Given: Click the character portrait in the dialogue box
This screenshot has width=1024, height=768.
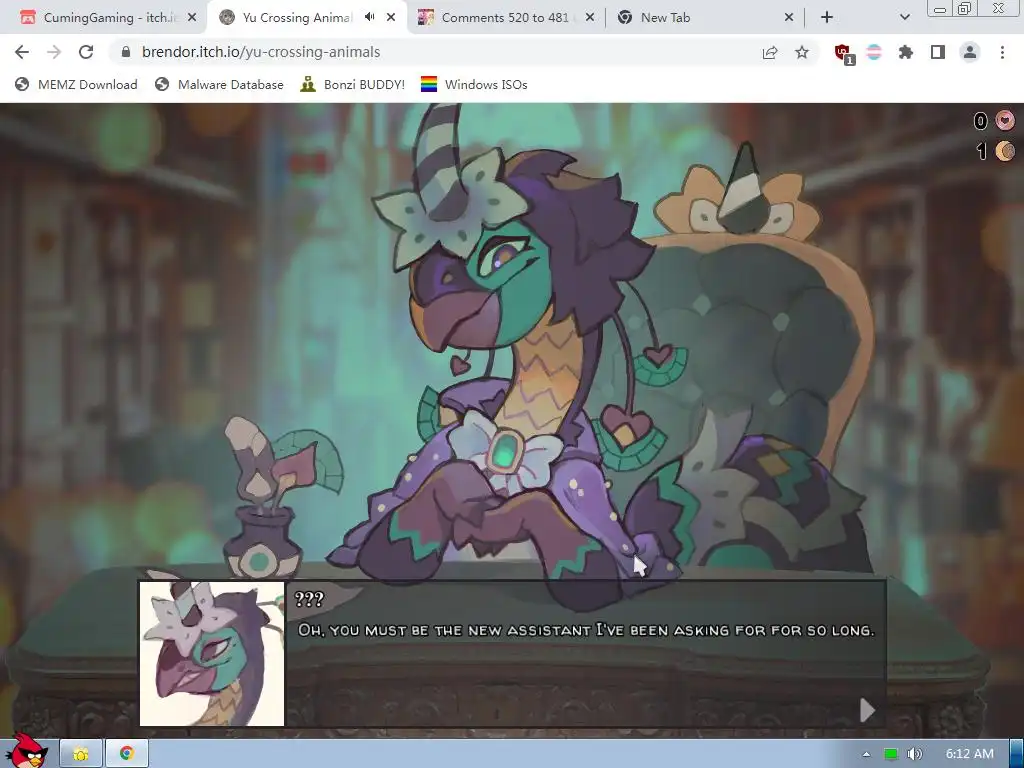Looking at the screenshot, I should point(212,654).
